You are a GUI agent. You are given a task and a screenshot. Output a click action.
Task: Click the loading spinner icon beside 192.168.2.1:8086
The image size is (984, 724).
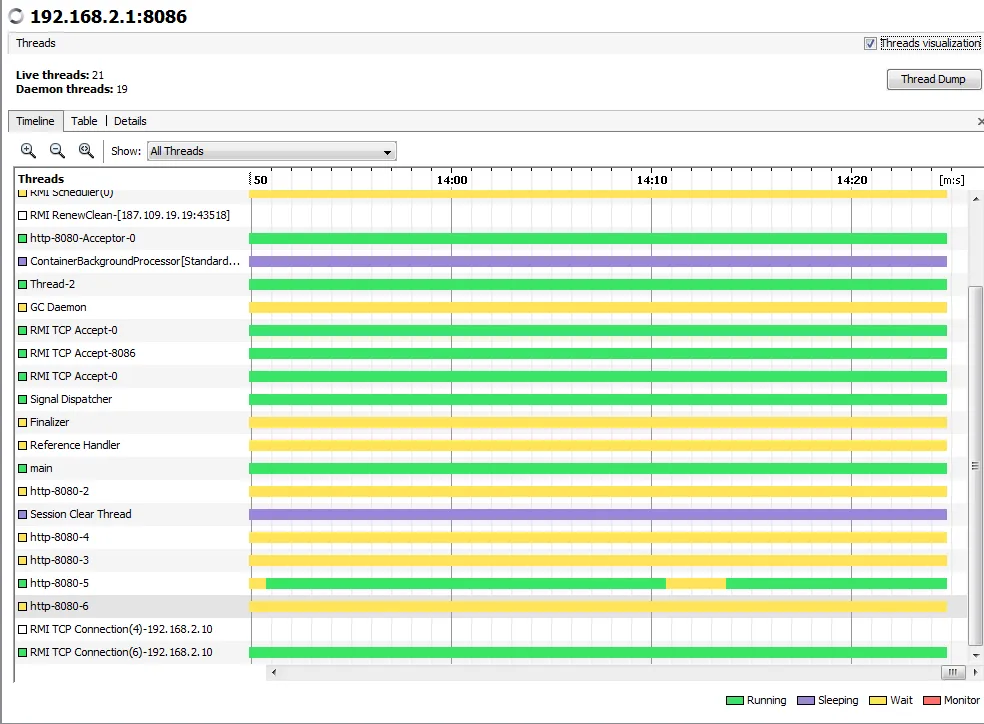[x=16, y=16]
